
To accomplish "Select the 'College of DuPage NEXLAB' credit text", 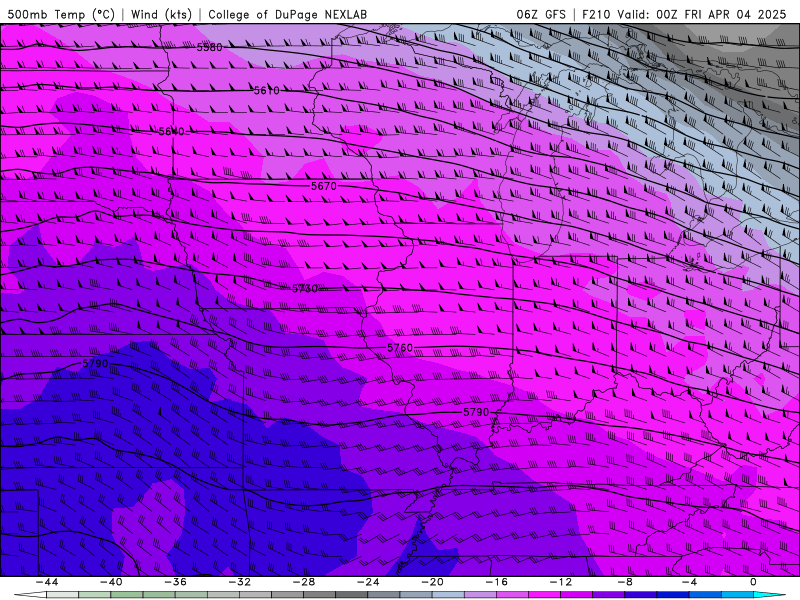I will 287,14.
